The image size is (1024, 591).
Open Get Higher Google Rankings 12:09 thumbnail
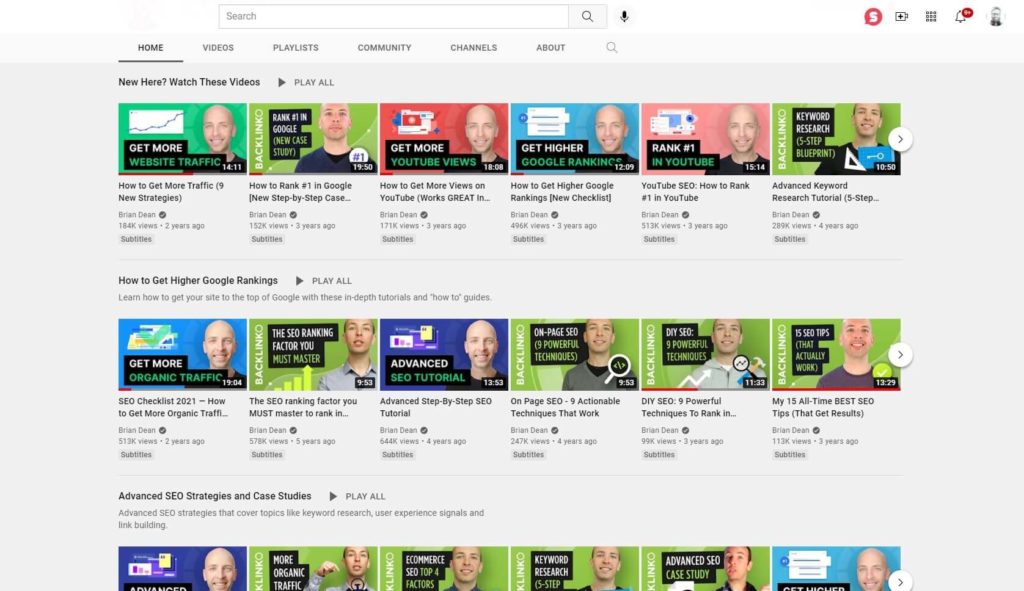point(575,139)
